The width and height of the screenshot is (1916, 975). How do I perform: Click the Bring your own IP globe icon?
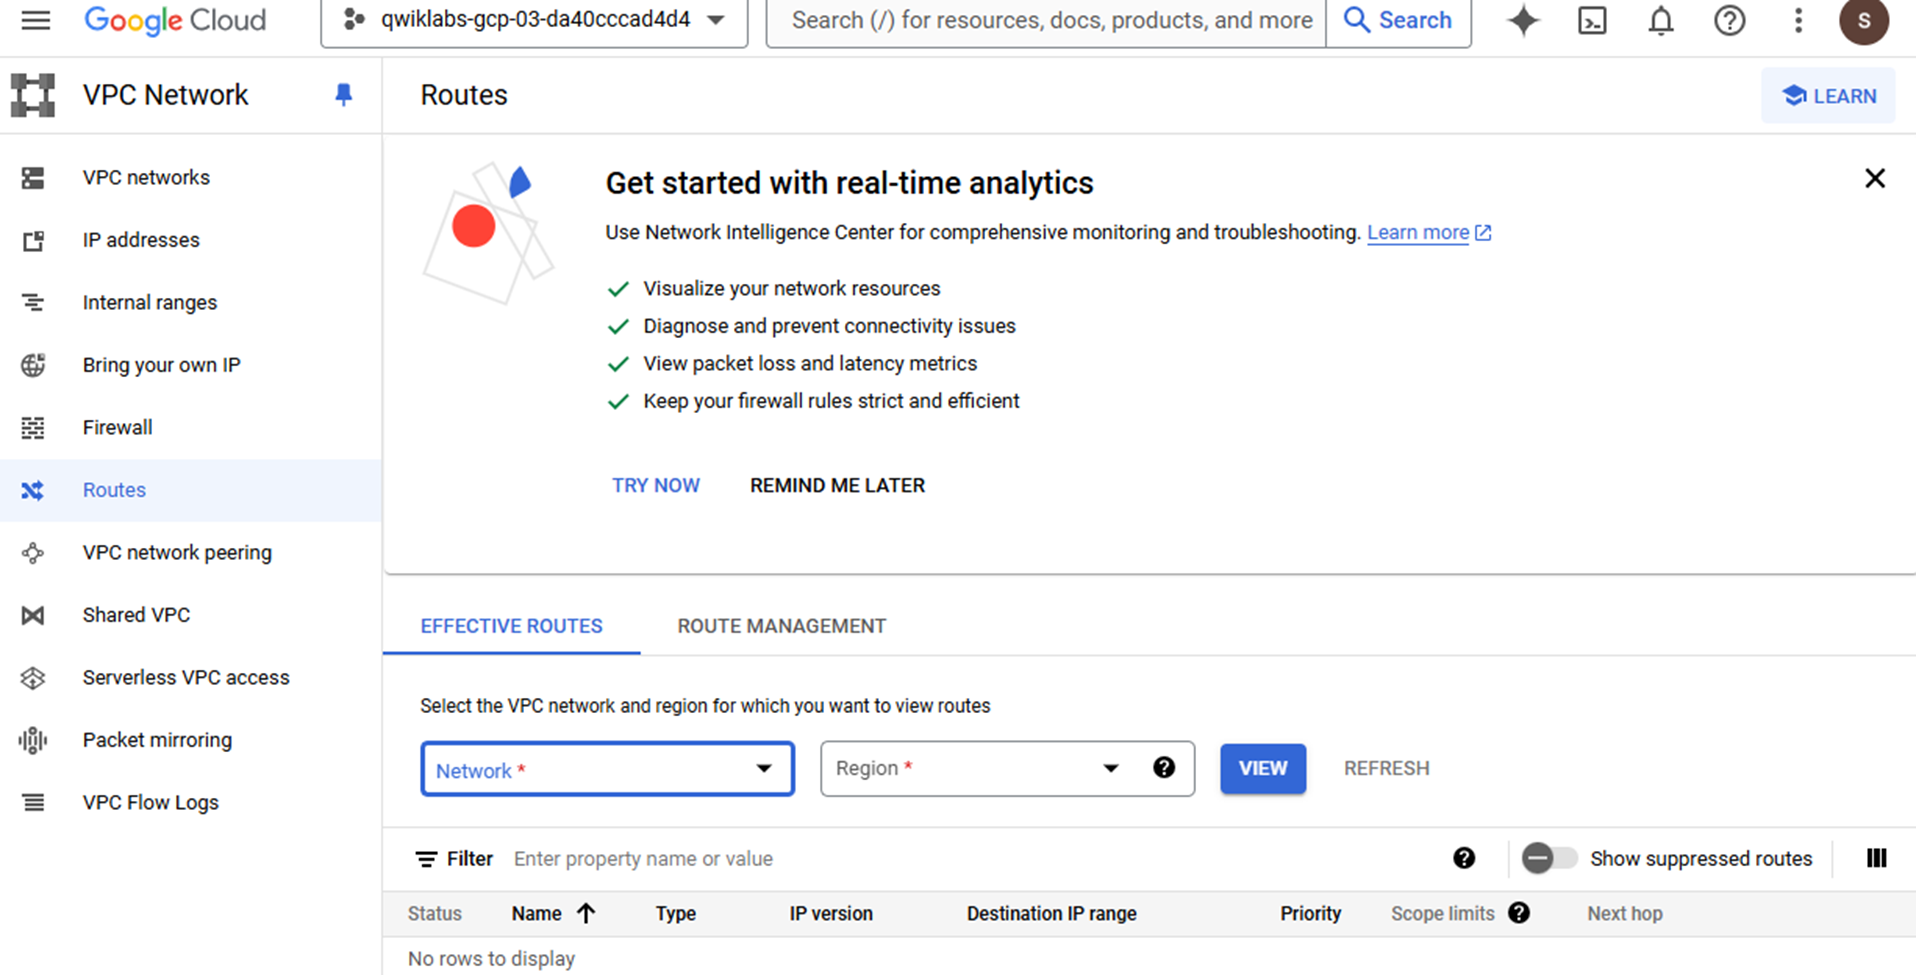coord(33,365)
